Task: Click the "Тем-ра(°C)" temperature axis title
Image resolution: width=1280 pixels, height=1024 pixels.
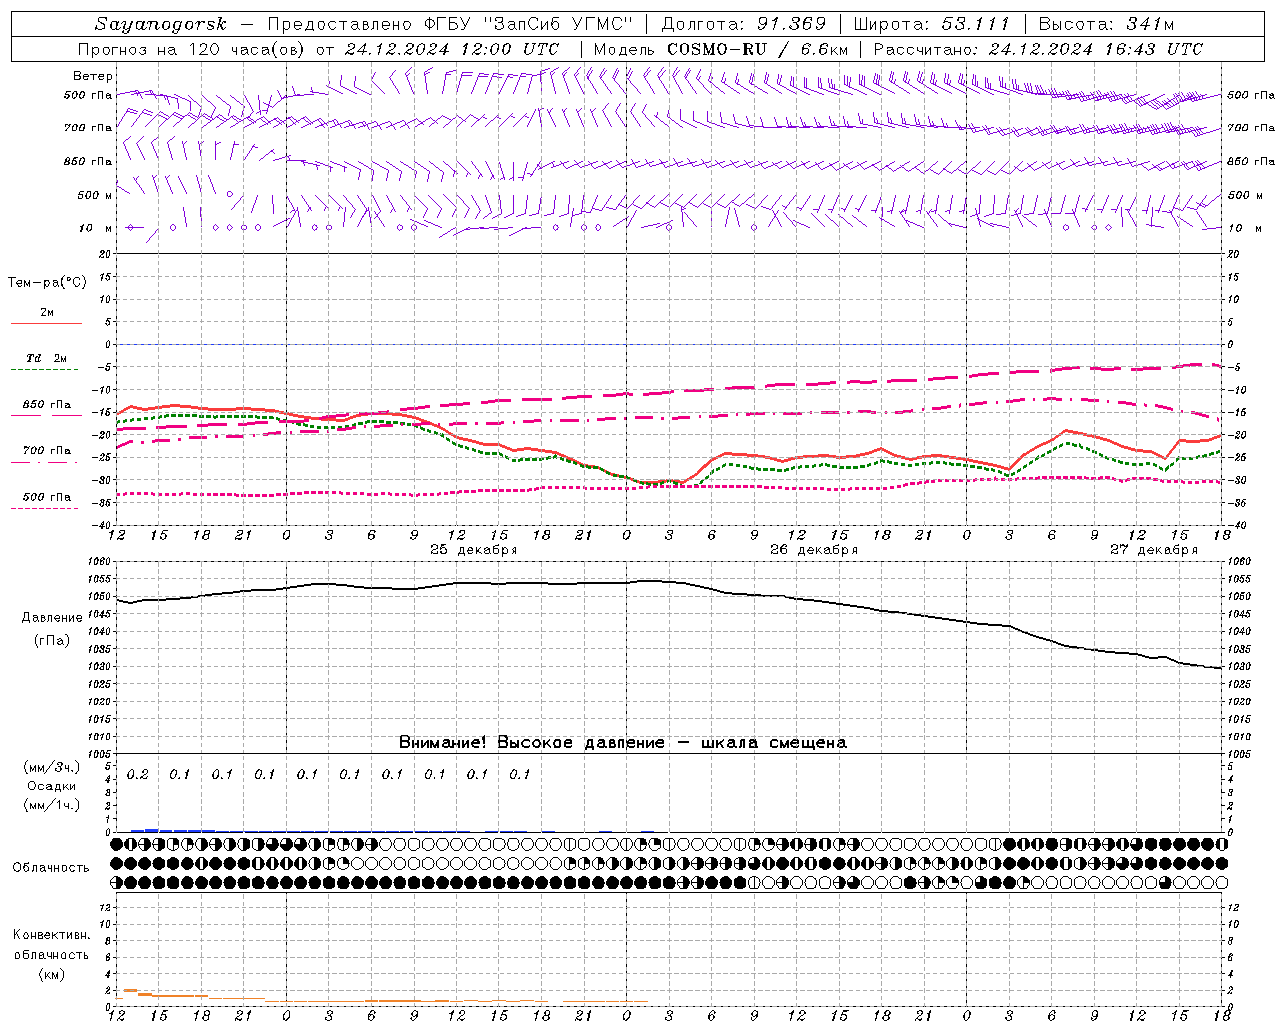Action: pos(47,283)
